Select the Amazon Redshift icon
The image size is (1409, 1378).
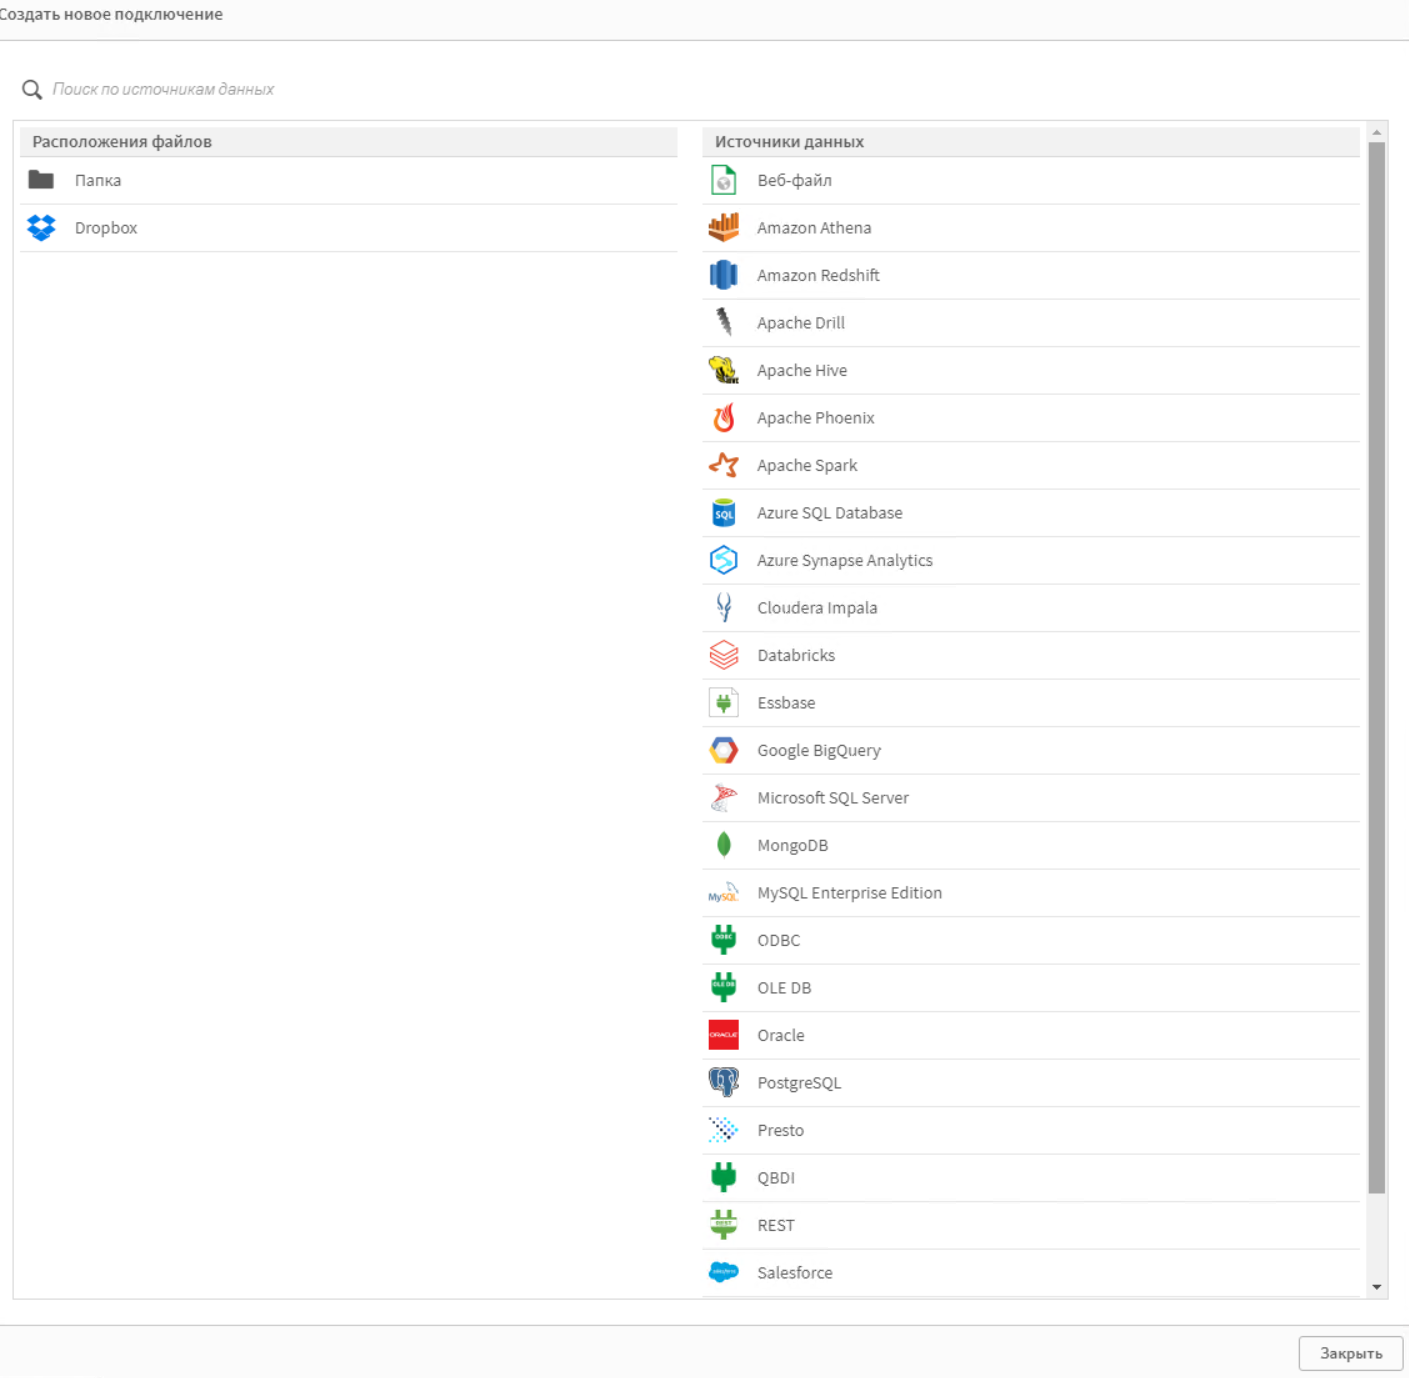pos(723,275)
